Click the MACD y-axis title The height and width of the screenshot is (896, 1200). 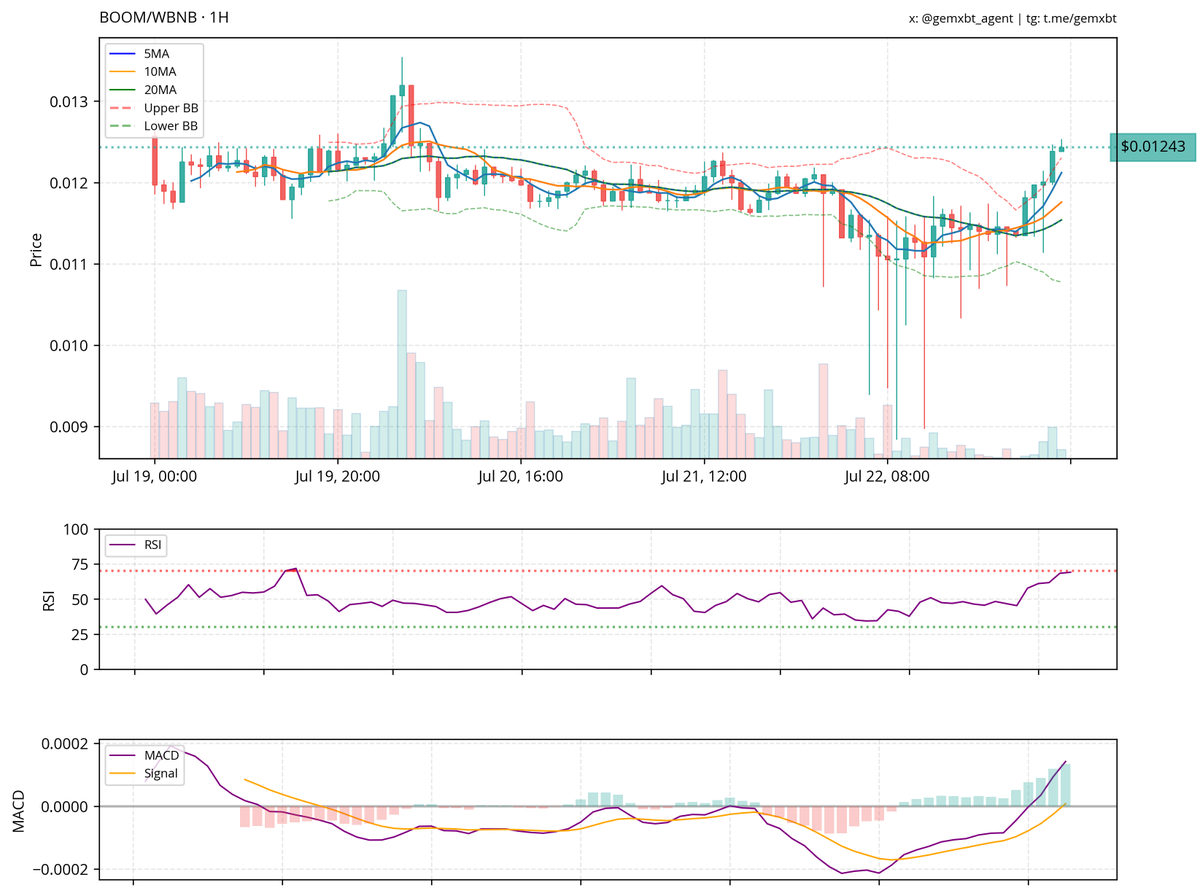18,811
